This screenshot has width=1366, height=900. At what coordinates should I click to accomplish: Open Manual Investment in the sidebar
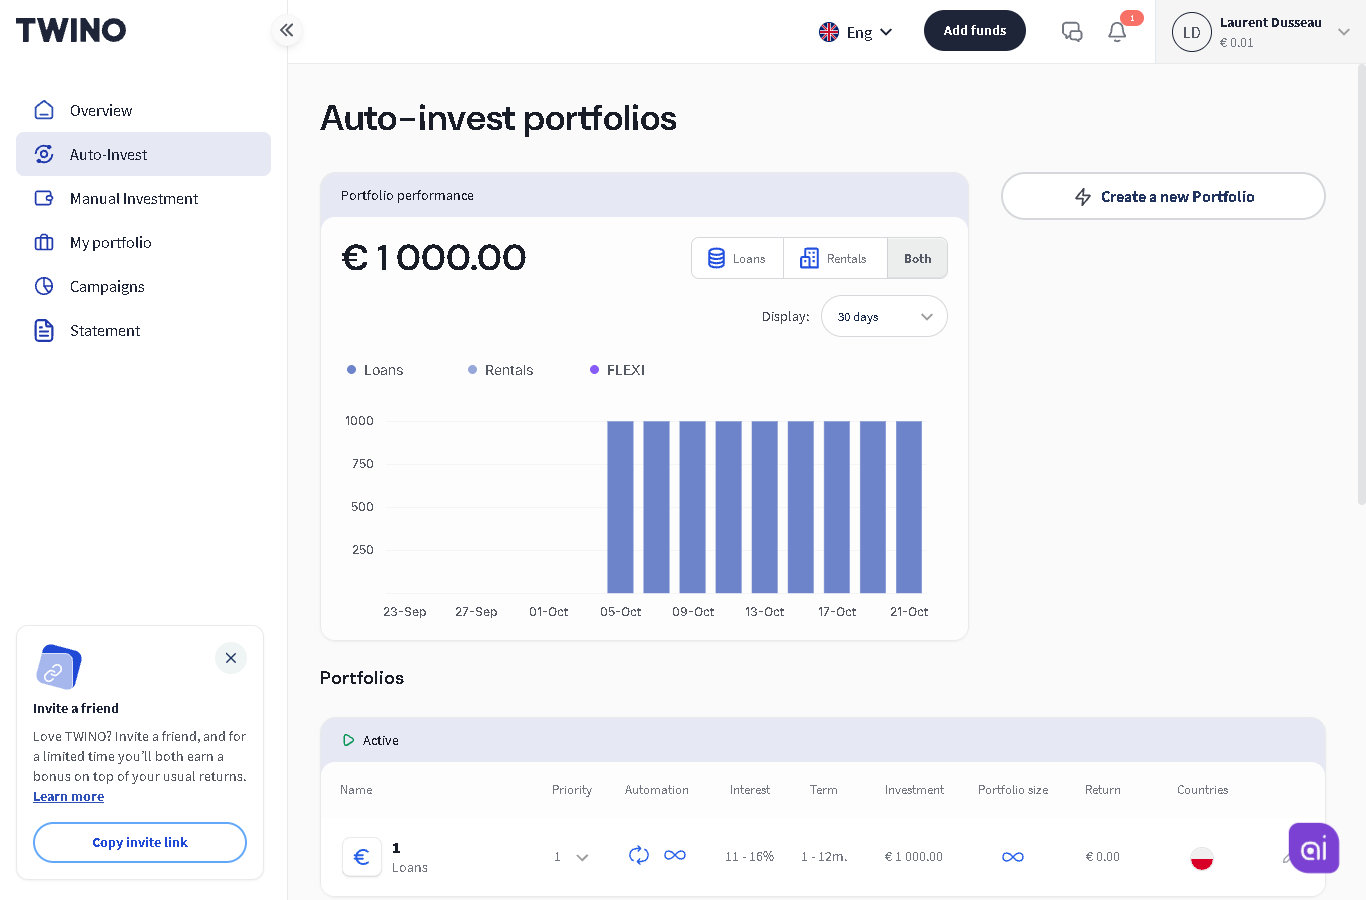(x=143, y=198)
